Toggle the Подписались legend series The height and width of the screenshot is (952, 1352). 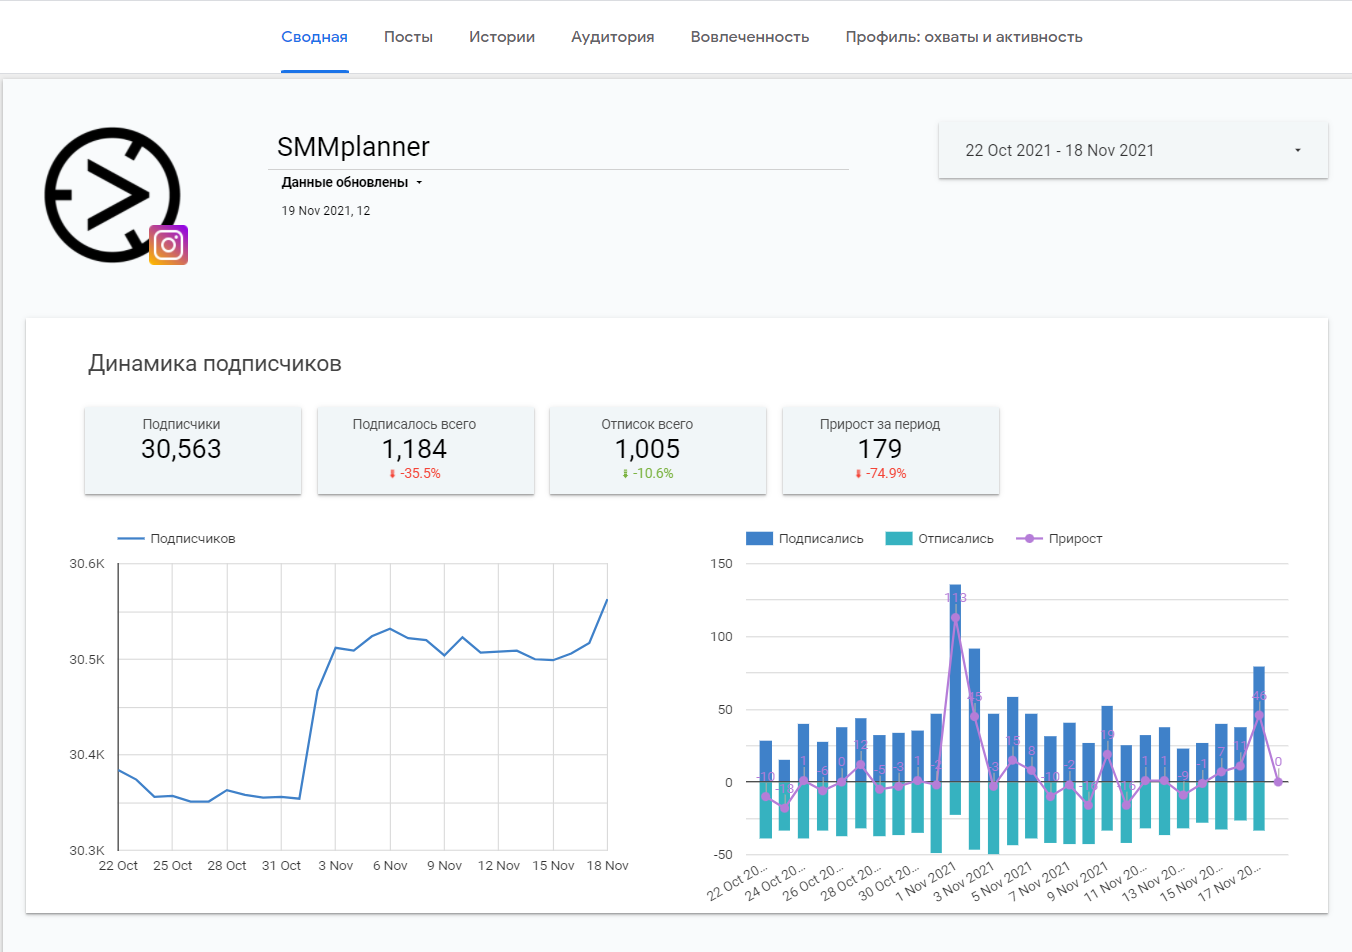coord(805,539)
